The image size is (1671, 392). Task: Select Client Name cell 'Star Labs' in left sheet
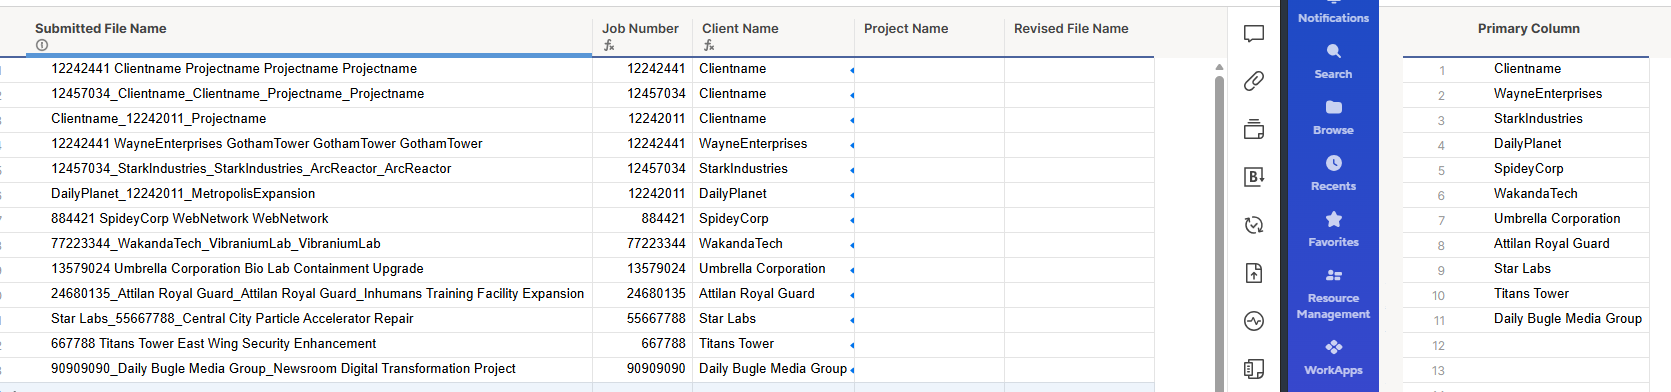(x=773, y=319)
